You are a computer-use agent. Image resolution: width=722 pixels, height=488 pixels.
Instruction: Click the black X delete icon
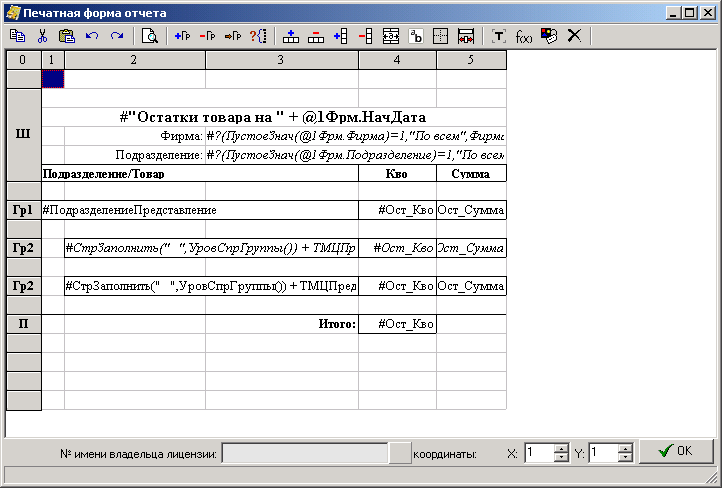click(x=574, y=36)
